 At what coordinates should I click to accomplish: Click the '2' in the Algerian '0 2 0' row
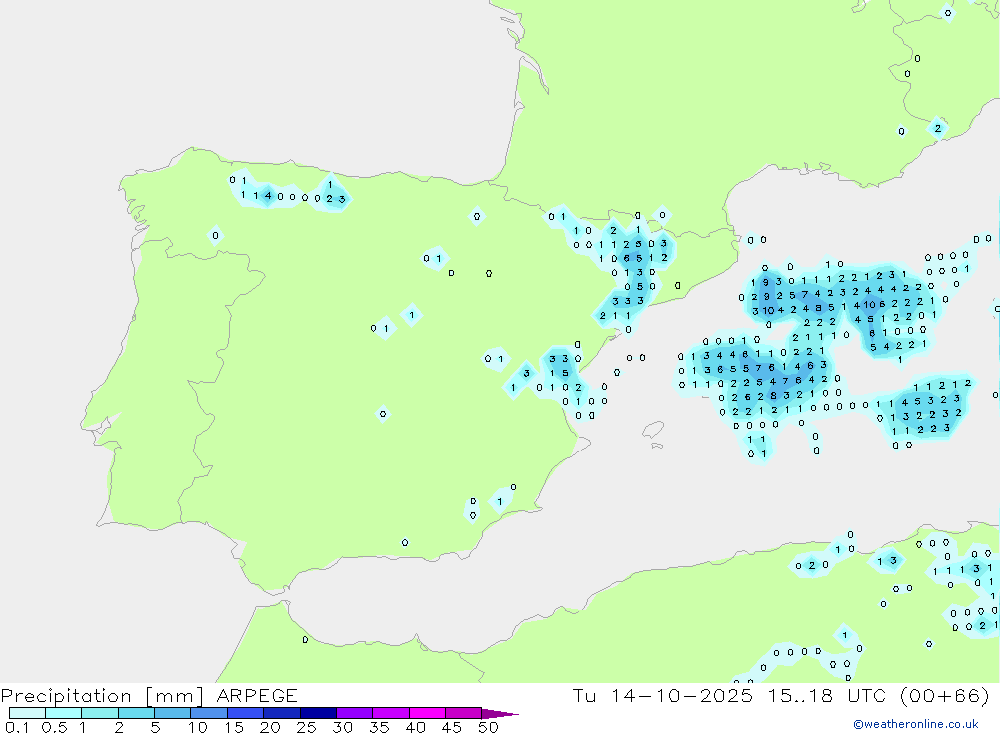click(812, 565)
